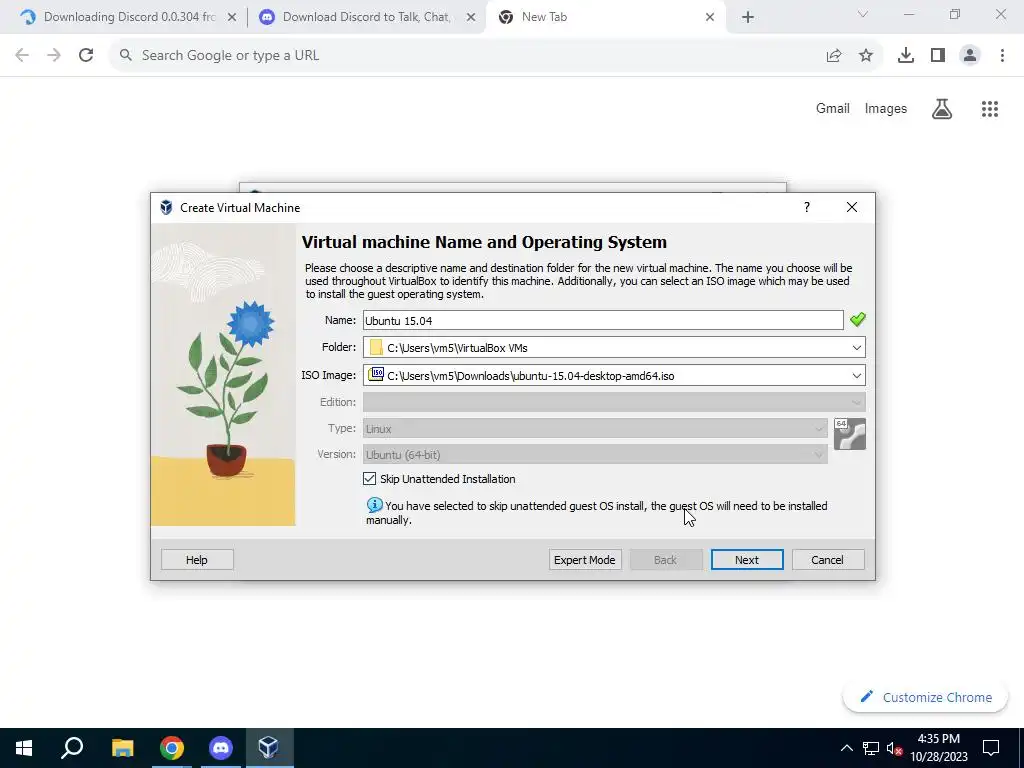Click Chrome's downloads icon in the toolbar
Screen dimensions: 1024x768
(905, 56)
